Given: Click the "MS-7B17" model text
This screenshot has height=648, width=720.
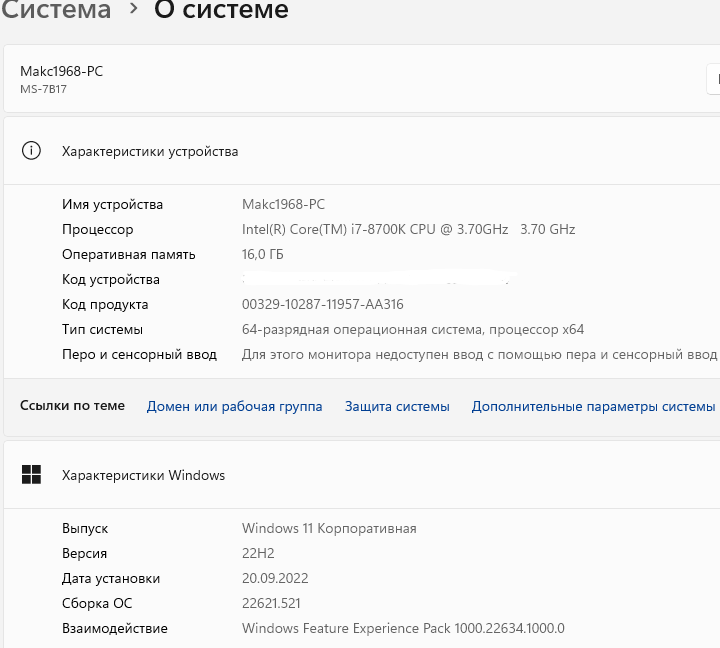Looking at the screenshot, I should click(x=43, y=89).
